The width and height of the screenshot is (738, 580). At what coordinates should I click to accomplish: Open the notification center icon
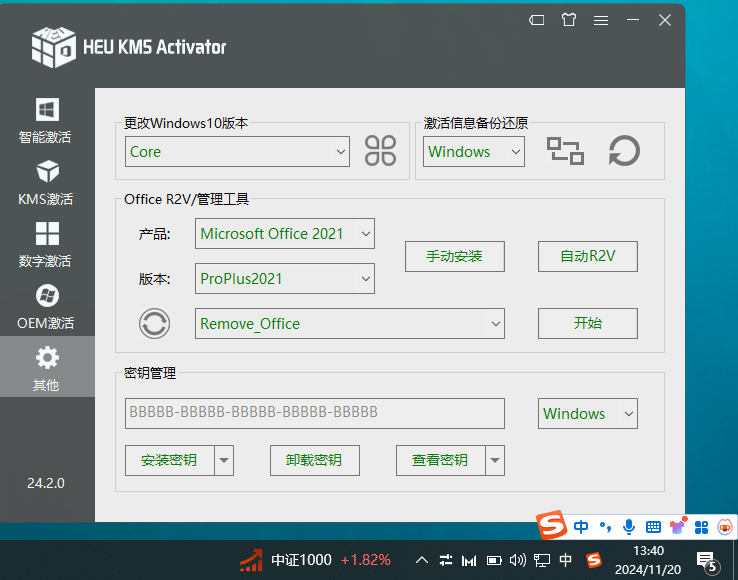click(708, 561)
